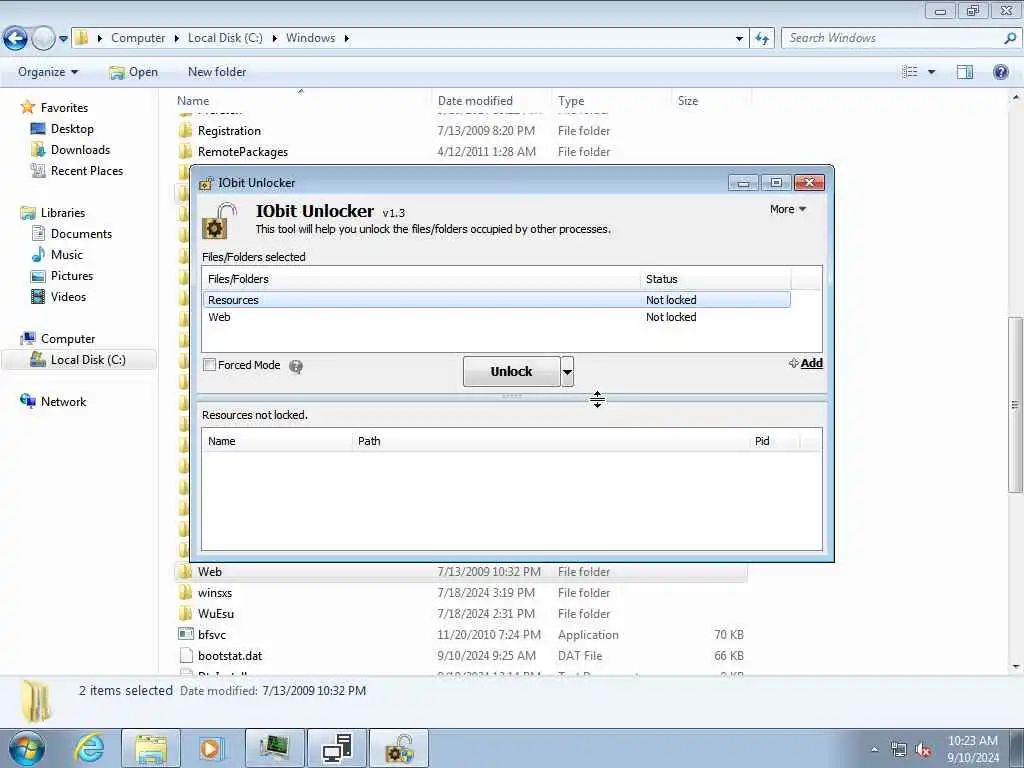
Task: Open the Documents library
Action: (81, 234)
